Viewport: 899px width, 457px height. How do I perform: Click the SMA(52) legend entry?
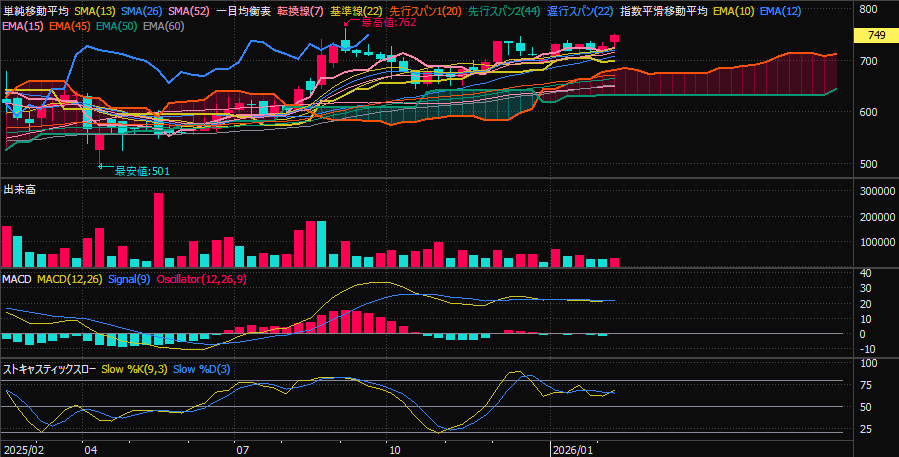(190, 11)
